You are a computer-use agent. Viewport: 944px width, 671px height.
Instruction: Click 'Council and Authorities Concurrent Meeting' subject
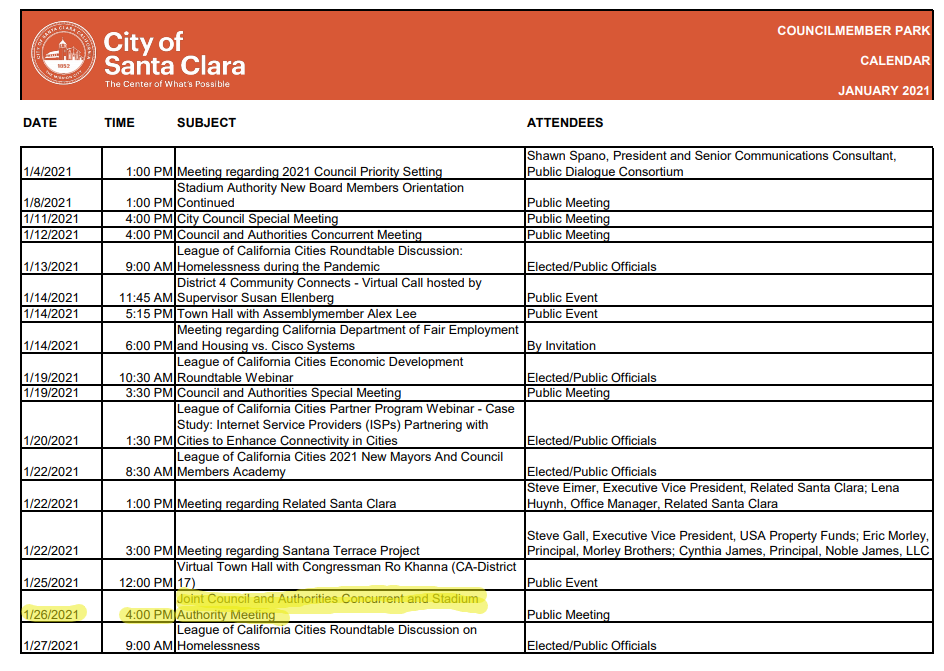coord(299,235)
